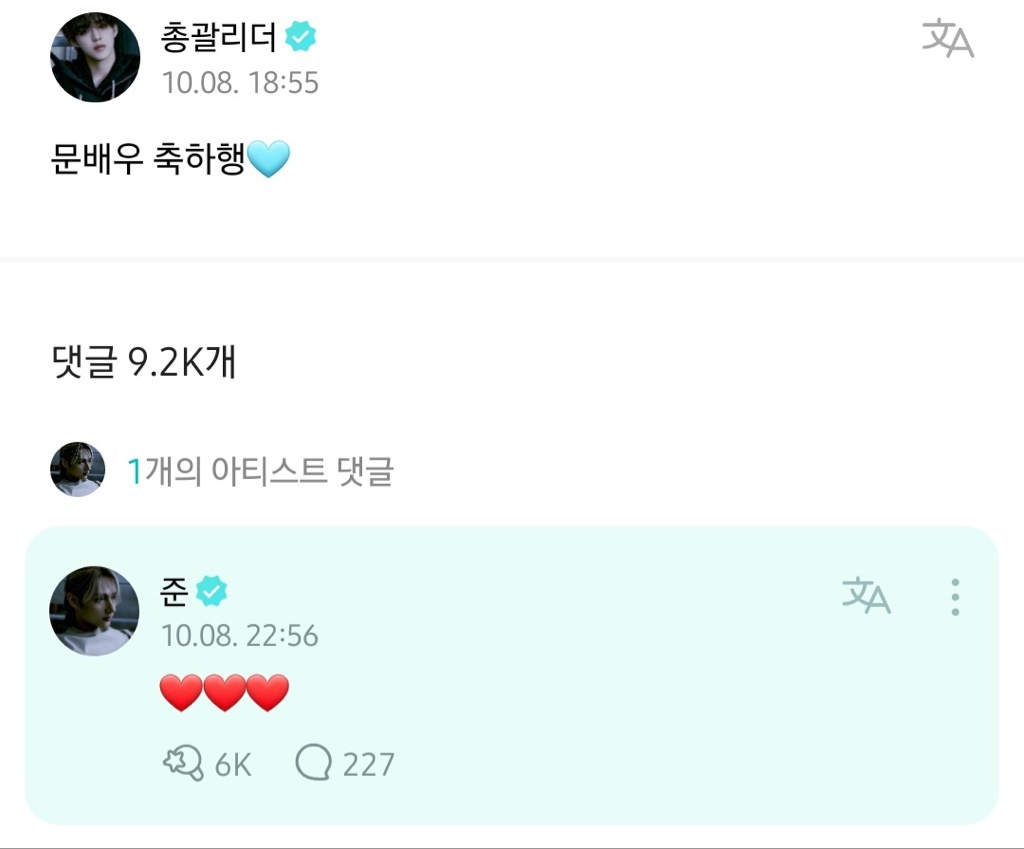Open the 총괄리더 username link
The height and width of the screenshot is (849, 1024).
[x=219, y=37]
